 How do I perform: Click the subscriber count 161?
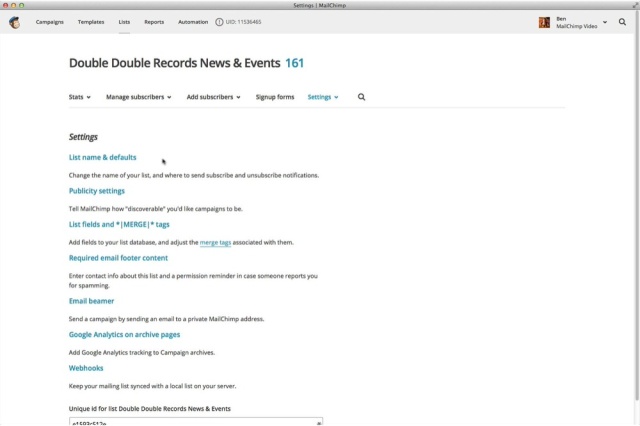click(294, 63)
